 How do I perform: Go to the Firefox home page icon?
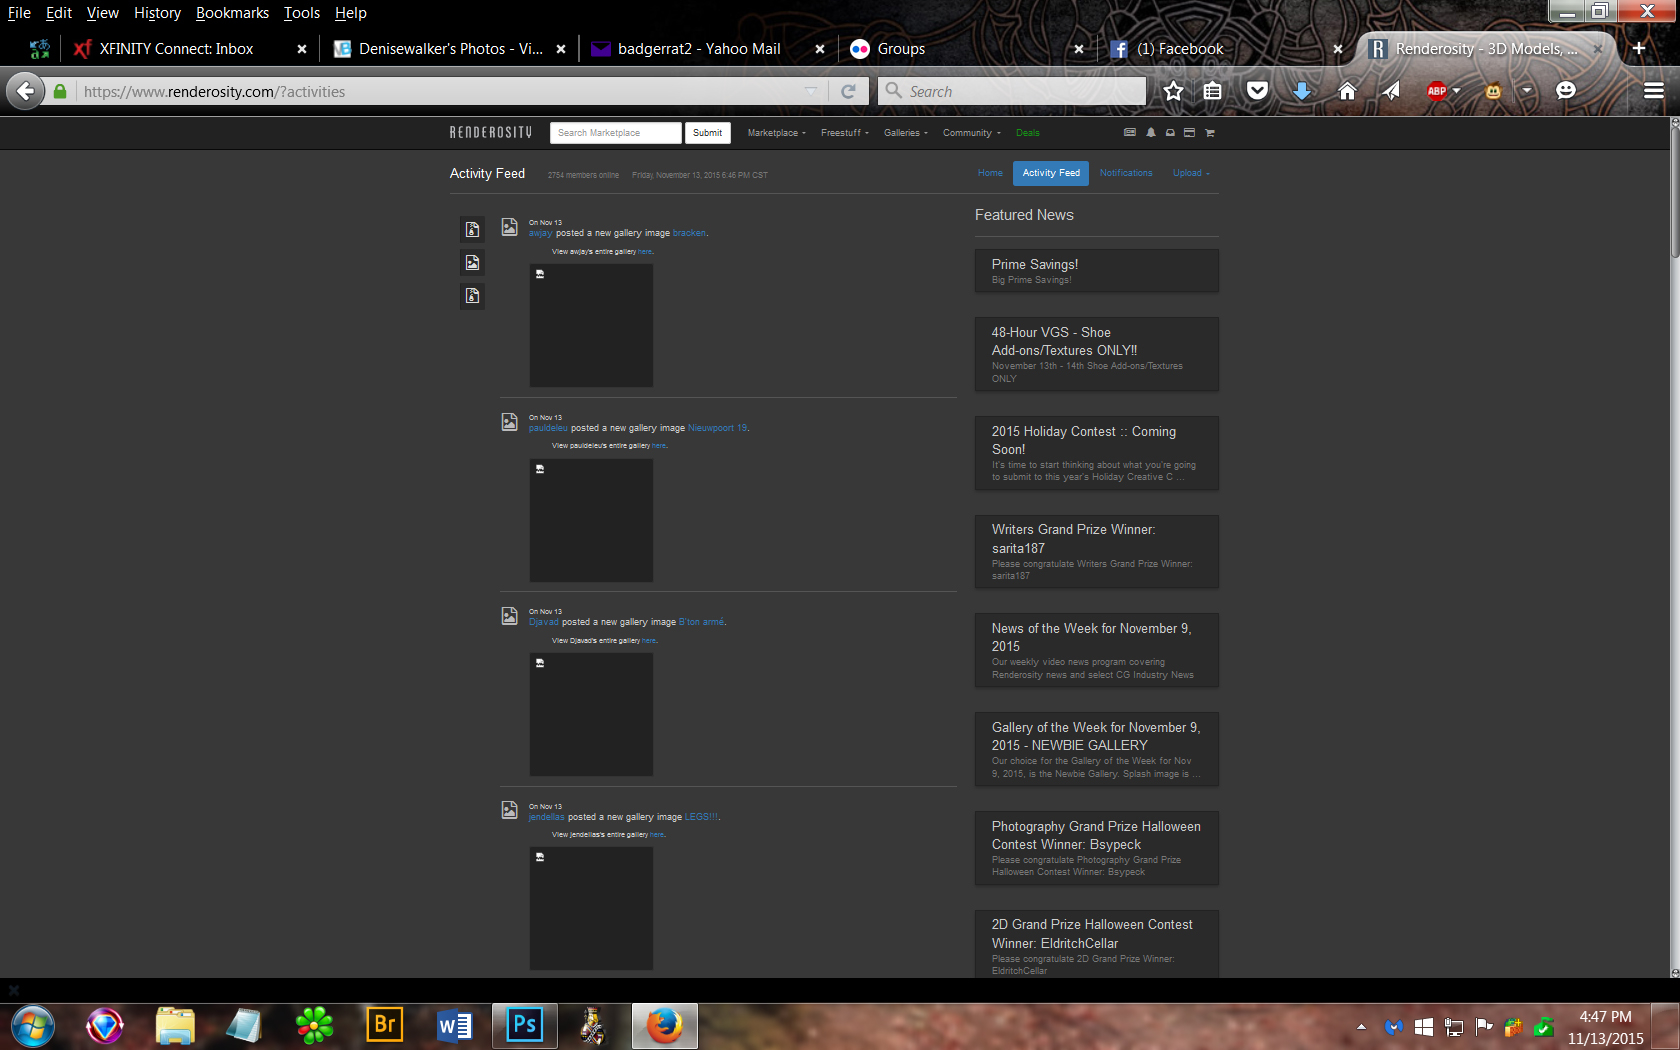1347,91
